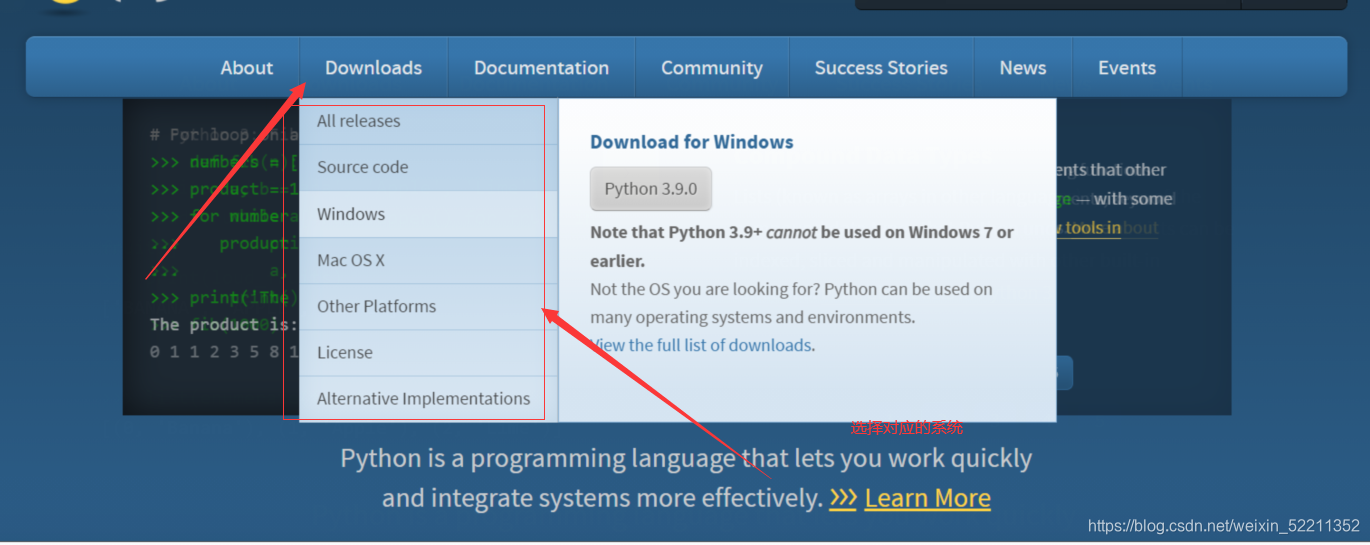Open View the full list of downloads link
The height and width of the screenshot is (545, 1370).
[x=701, y=345]
